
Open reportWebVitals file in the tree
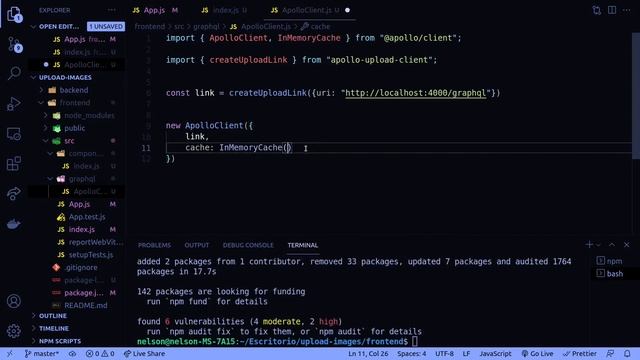pos(96,242)
